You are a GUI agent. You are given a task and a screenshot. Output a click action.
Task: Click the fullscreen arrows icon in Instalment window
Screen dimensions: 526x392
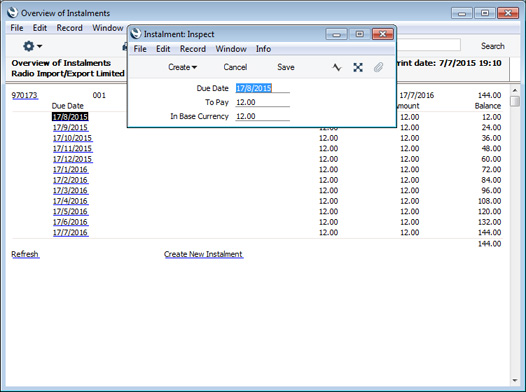click(x=358, y=67)
